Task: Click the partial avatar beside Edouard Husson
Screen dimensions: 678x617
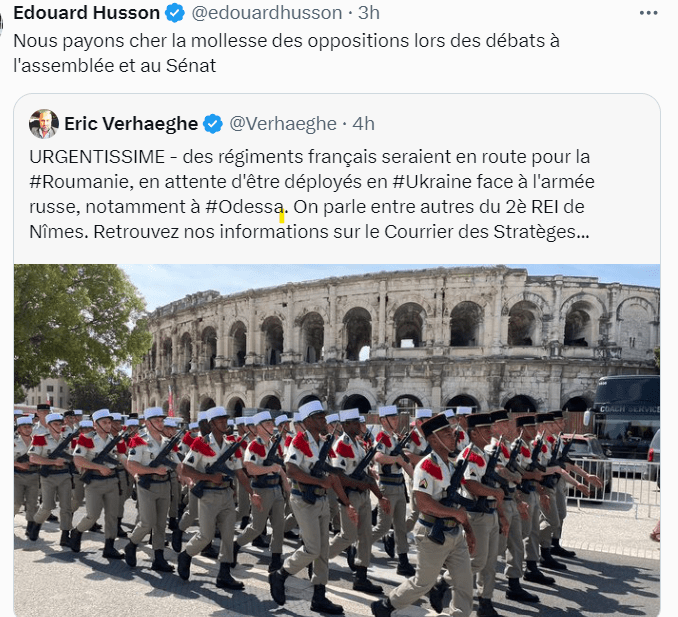Action: pyautogui.click(x=1, y=22)
